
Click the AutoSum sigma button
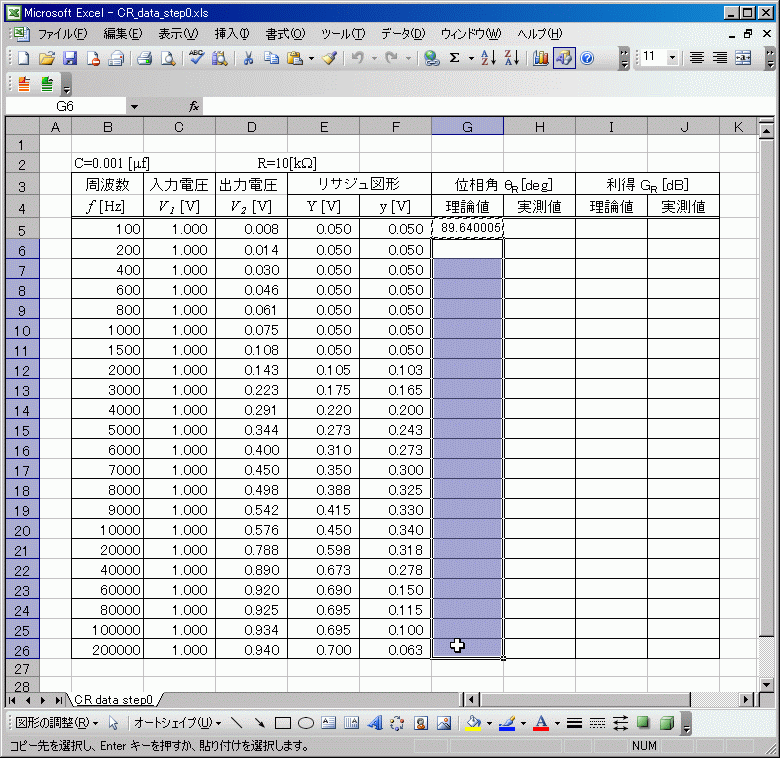[x=455, y=58]
